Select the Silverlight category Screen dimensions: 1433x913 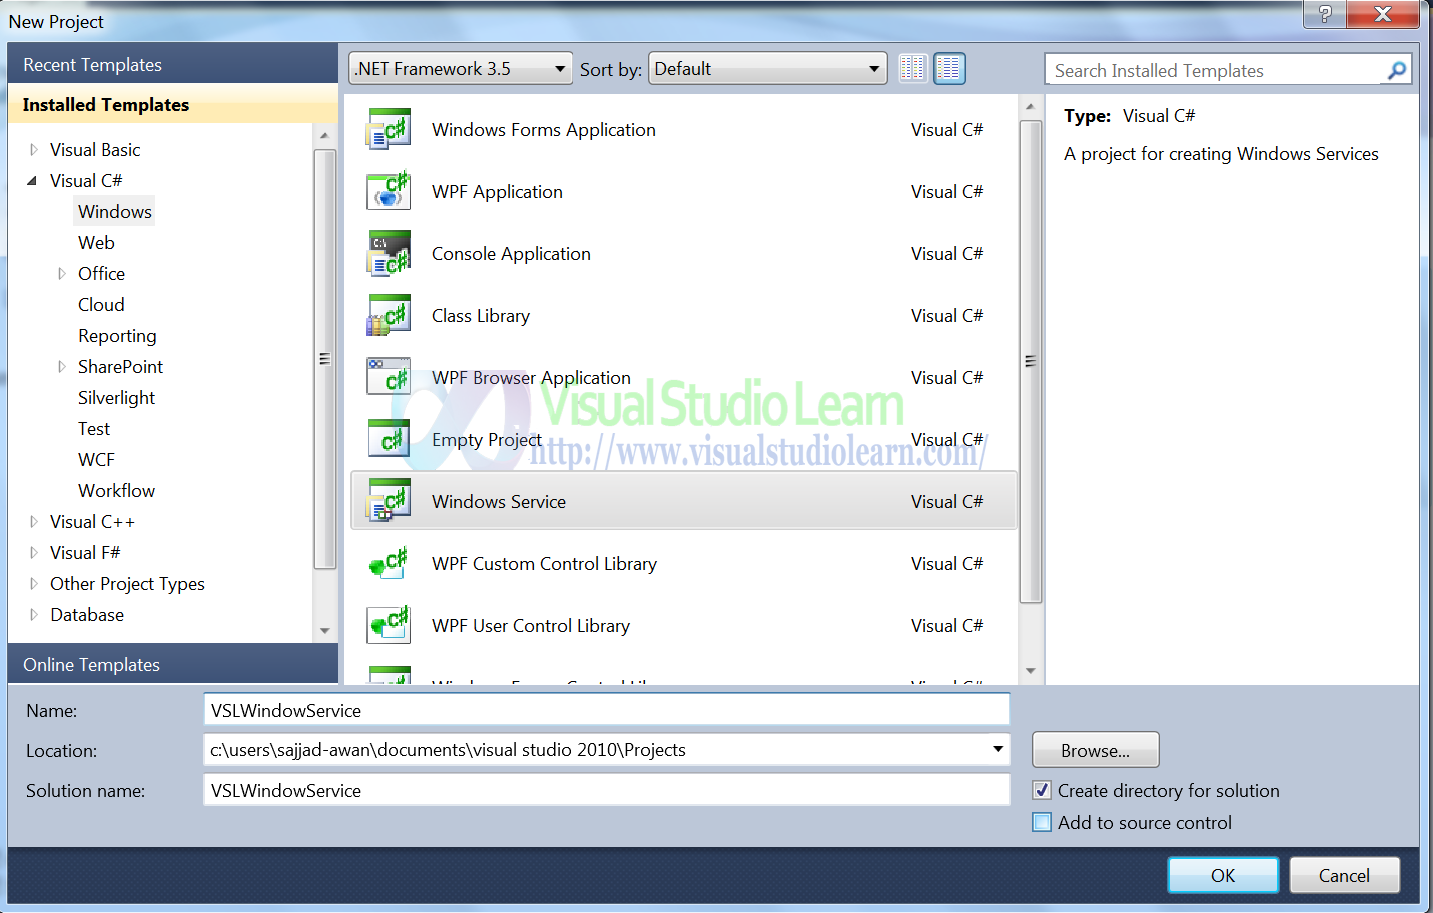coord(116,398)
